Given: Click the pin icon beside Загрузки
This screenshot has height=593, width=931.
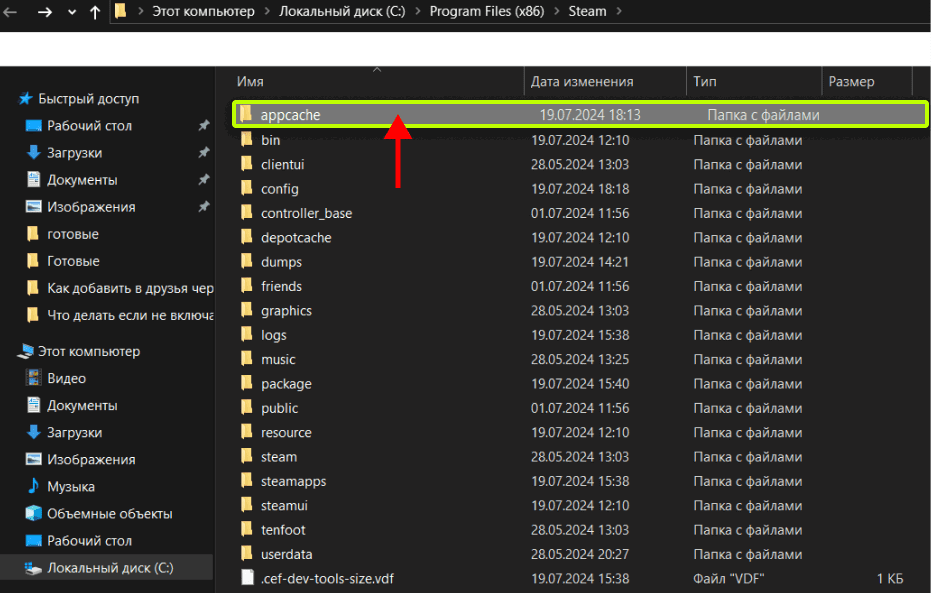Looking at the screenshot, I should (x=204, y=153).
